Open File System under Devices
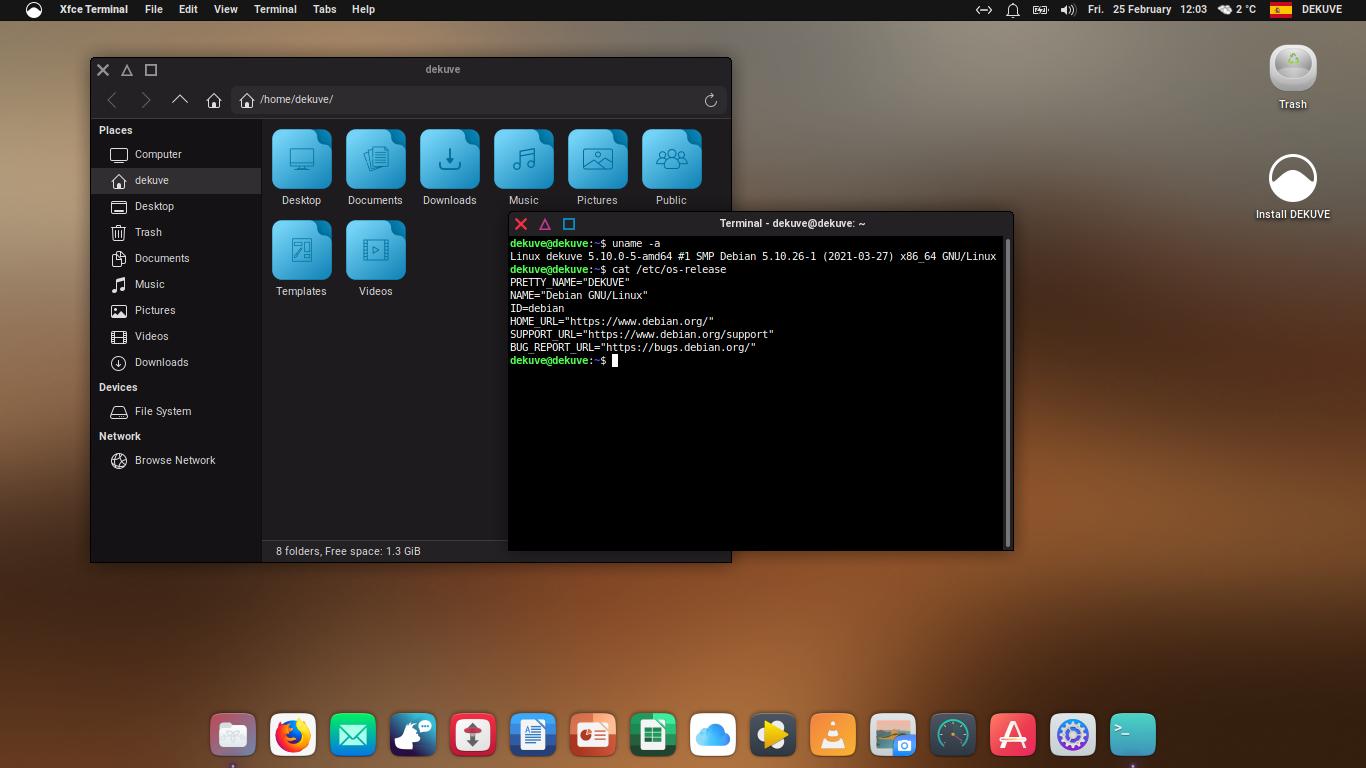 176,411
